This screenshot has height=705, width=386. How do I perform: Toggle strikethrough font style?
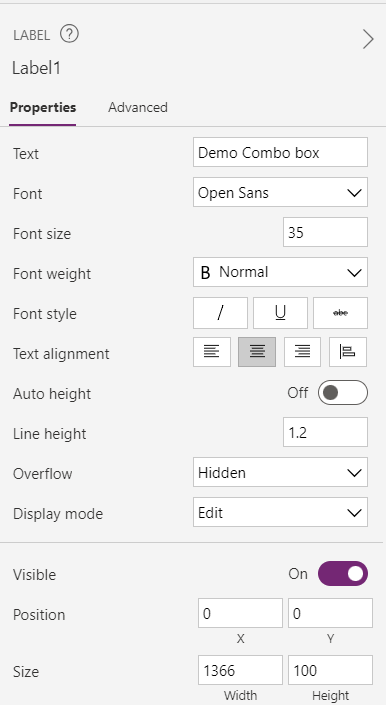[340, 312]
